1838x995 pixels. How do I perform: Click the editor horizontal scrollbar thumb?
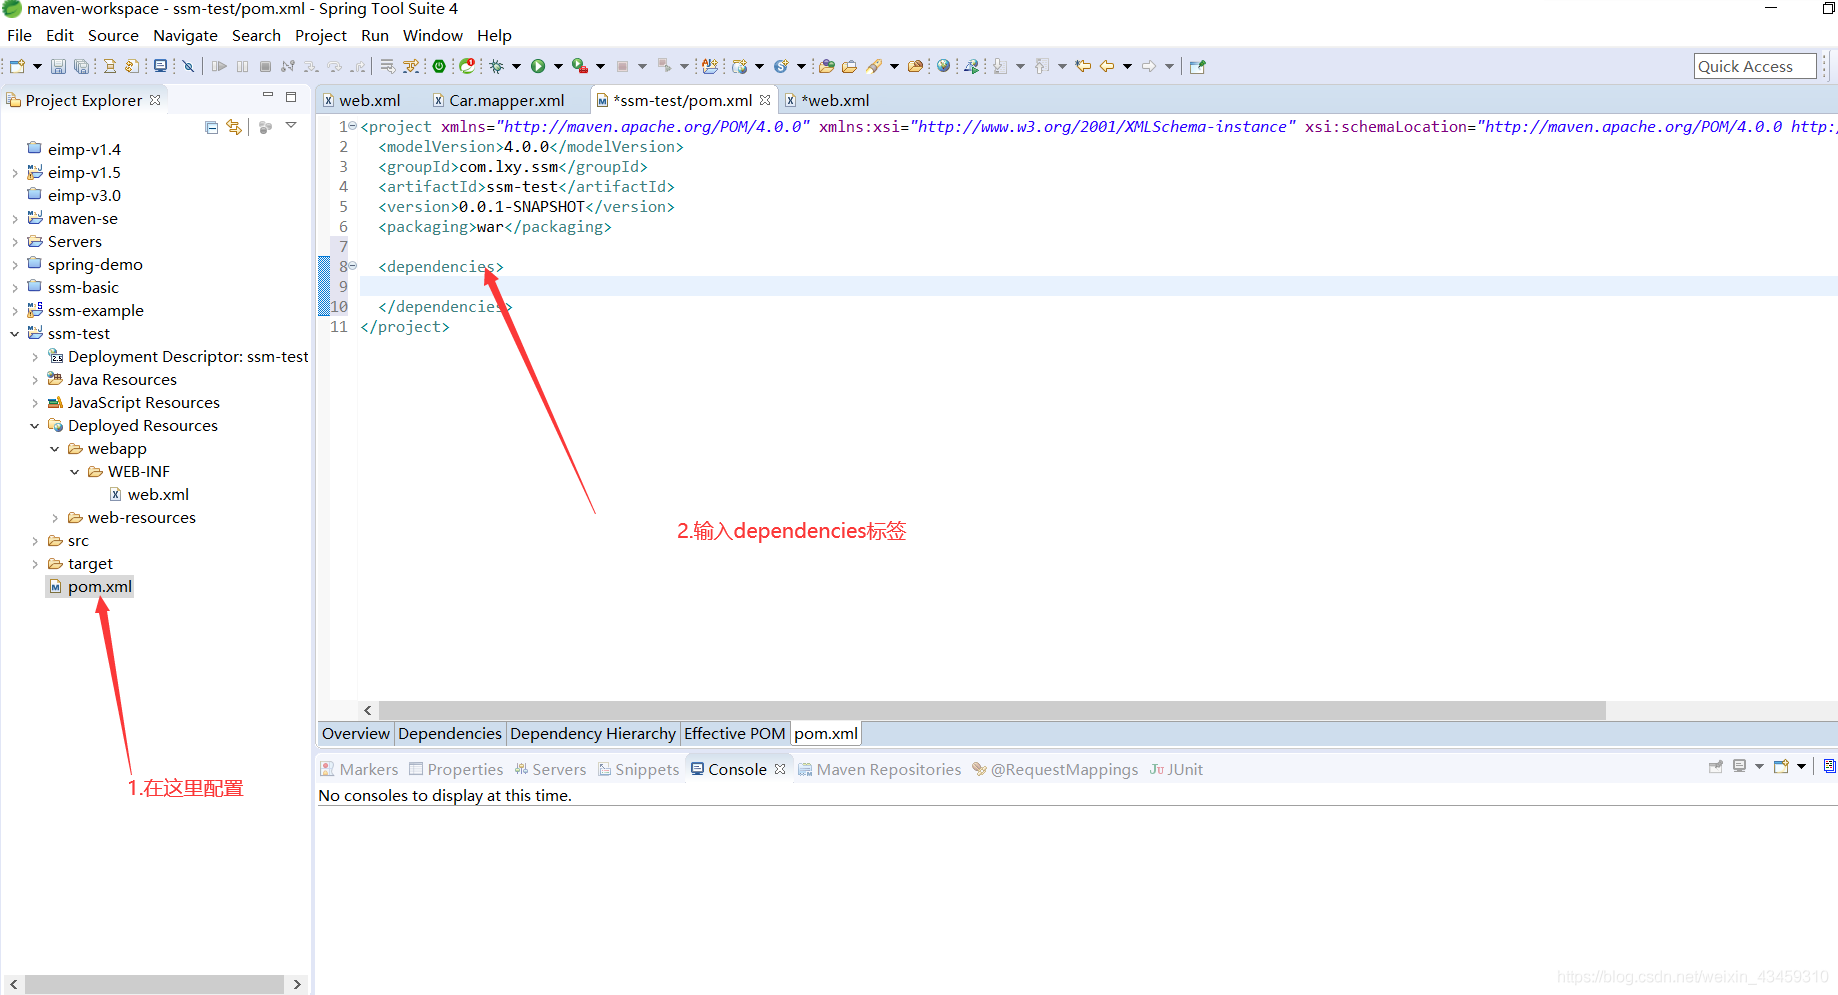point(992,710)
